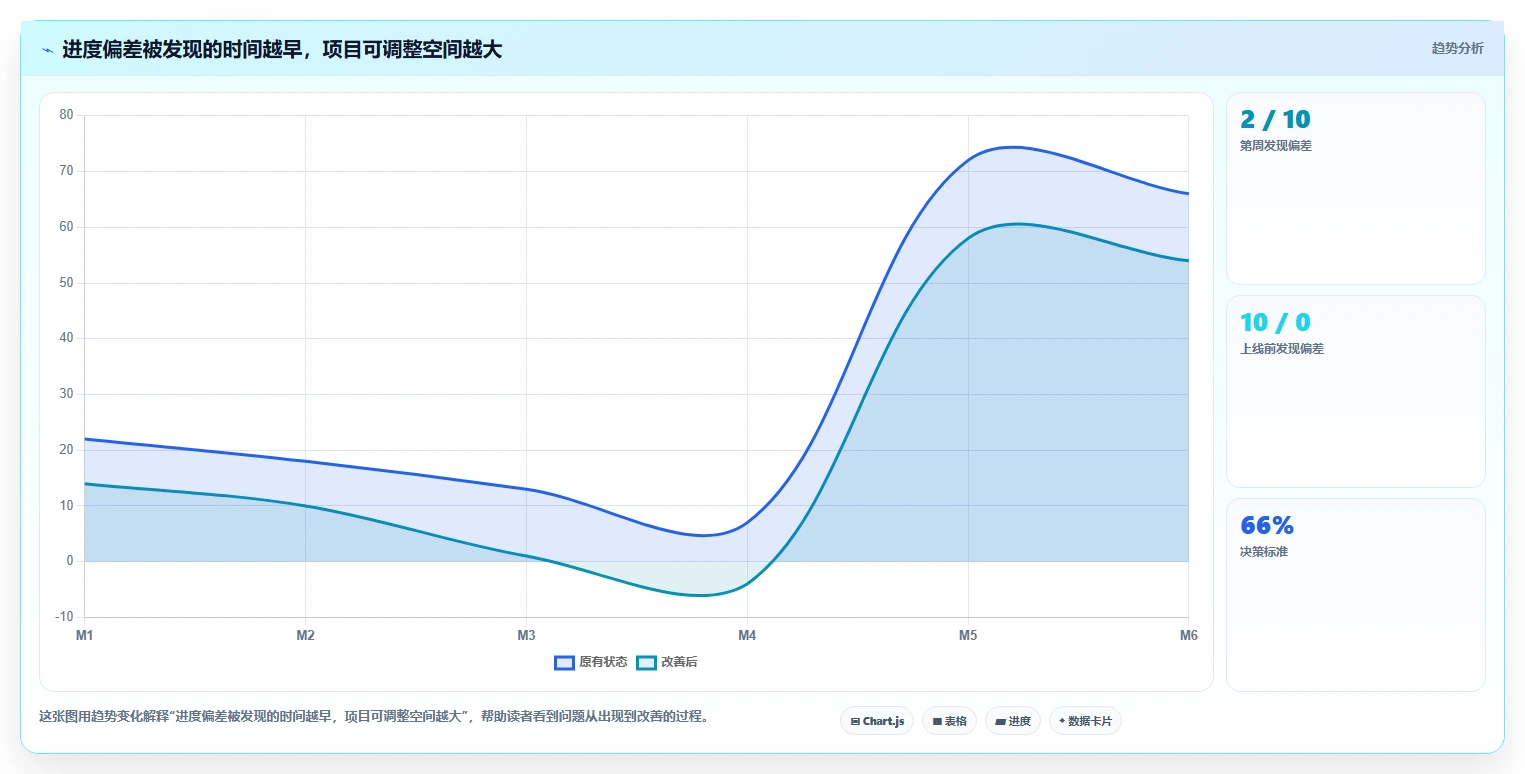Click the M6 x-axis label
The width and height of the screenshot is (1525, 774).
coord(1188,635)
